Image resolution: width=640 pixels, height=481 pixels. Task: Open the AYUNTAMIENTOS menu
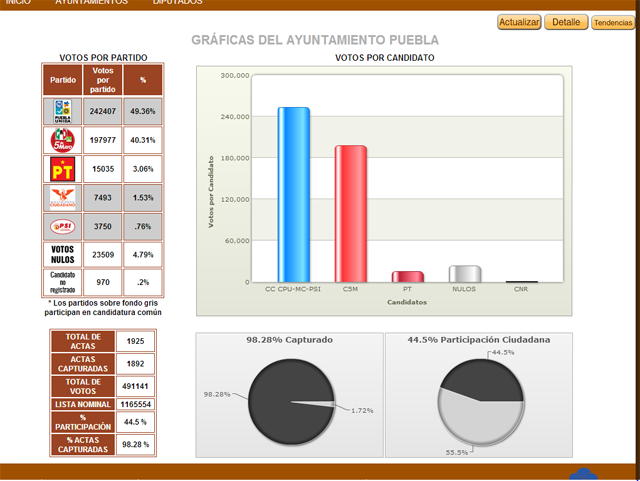coord(91,3)
